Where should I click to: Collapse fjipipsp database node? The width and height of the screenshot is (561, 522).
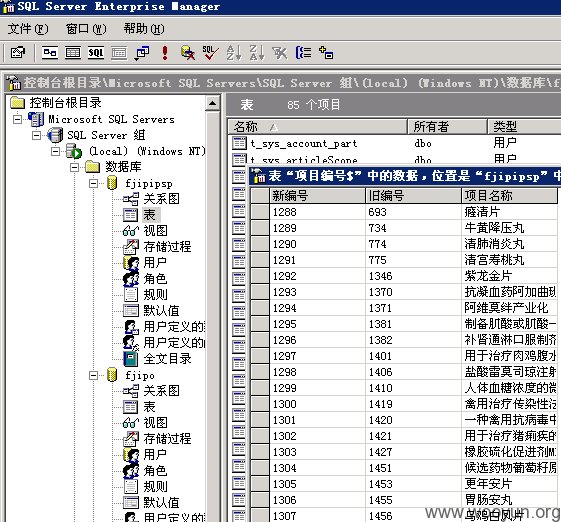(x=93, y=183)
